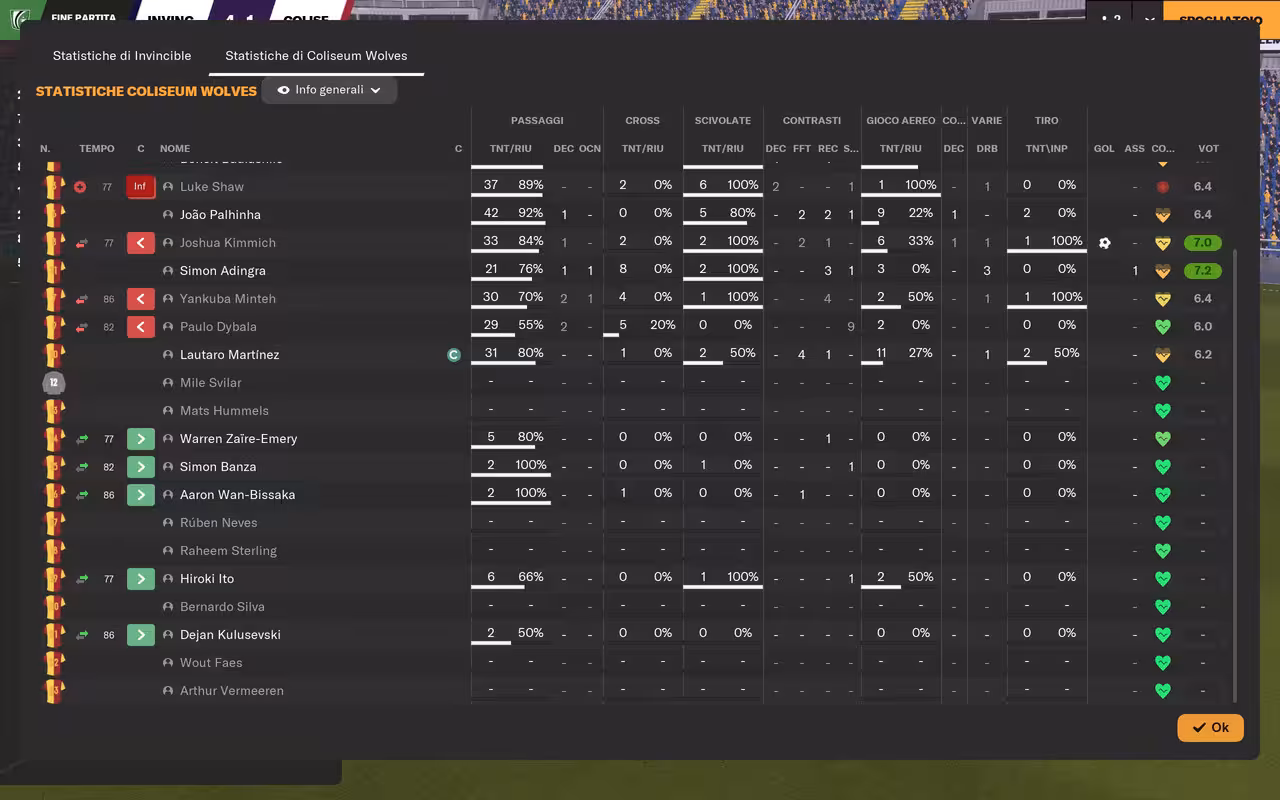The height and width of the screenshot is (800, 1280).
Task: Click the person icon beside Simon Adingra
Action: click(168, 271)
